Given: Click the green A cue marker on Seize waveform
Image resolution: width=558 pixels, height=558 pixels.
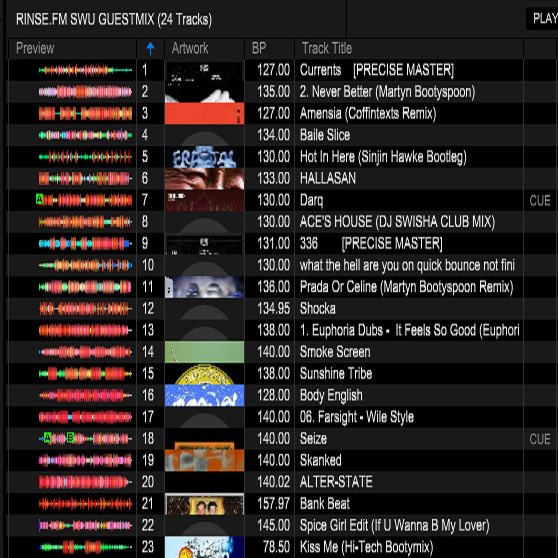Looking at the screenshot, I should (48, 437).
